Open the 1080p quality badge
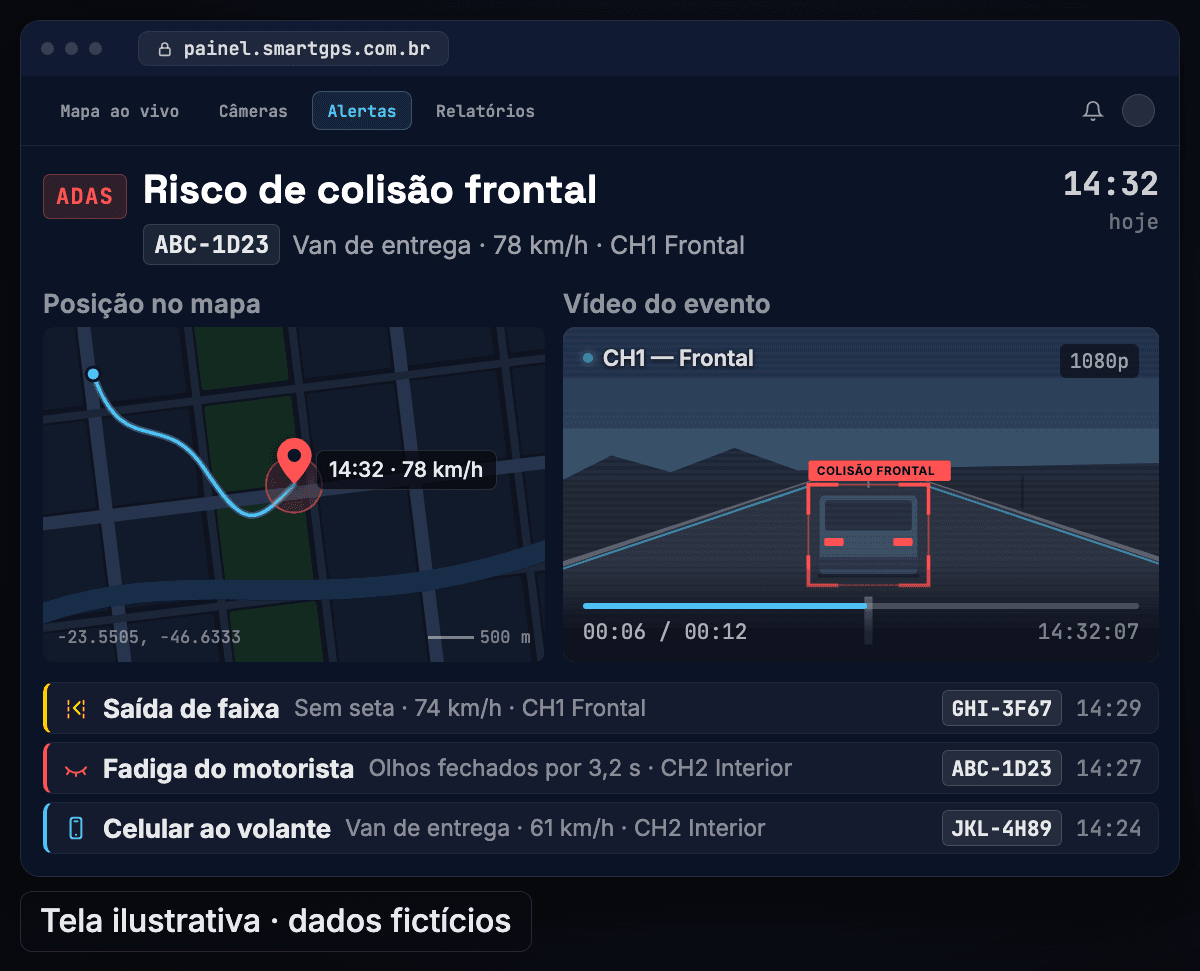The width and height of the screenshot is (1200, 971). [1099, 361]
